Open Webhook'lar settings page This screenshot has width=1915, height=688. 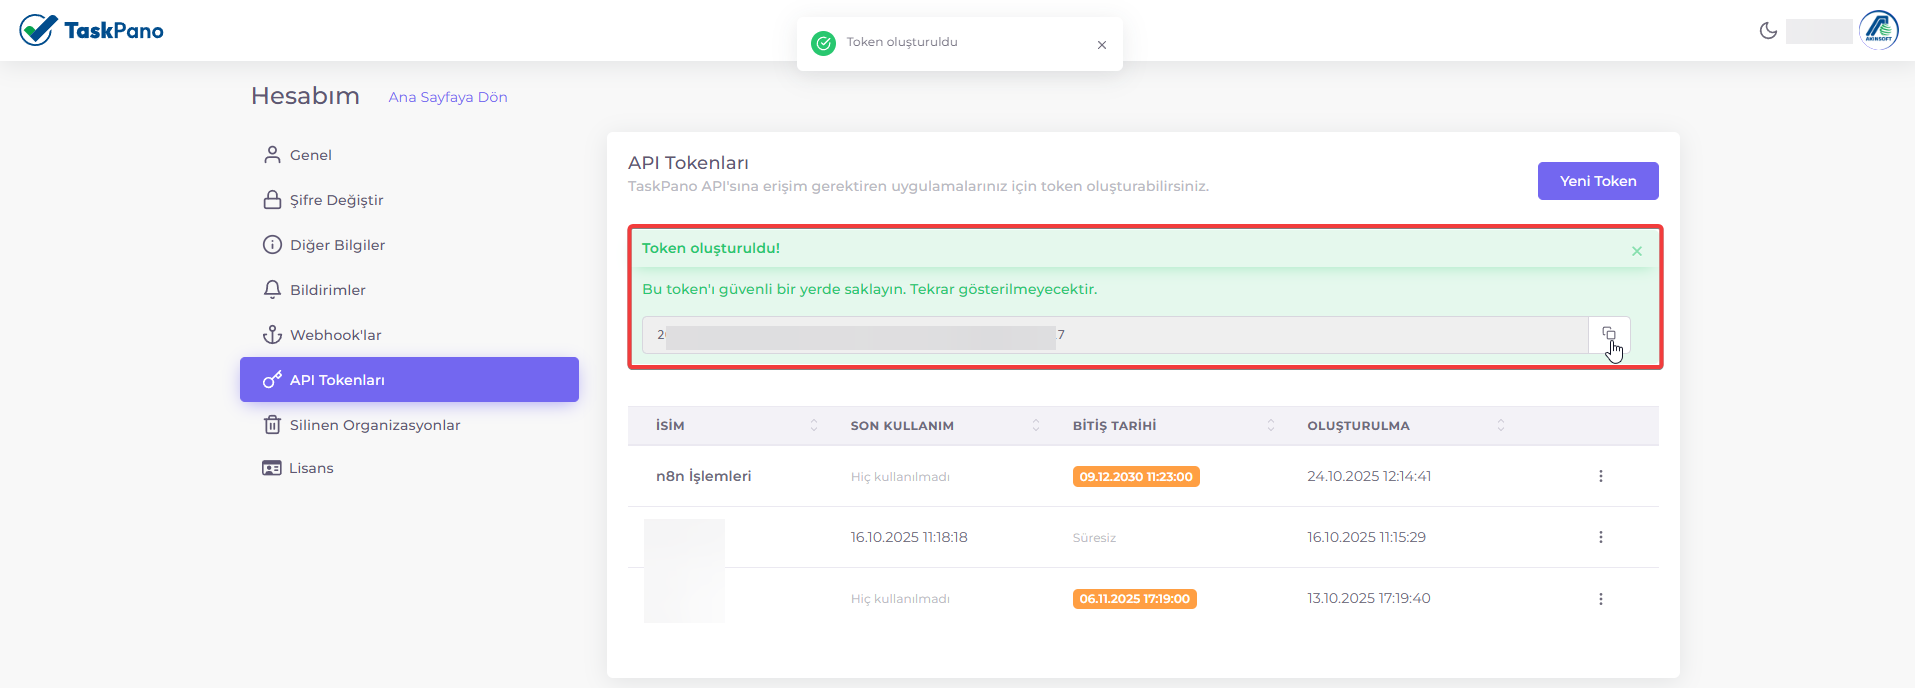pyautogui.click(x=335, y=335)
